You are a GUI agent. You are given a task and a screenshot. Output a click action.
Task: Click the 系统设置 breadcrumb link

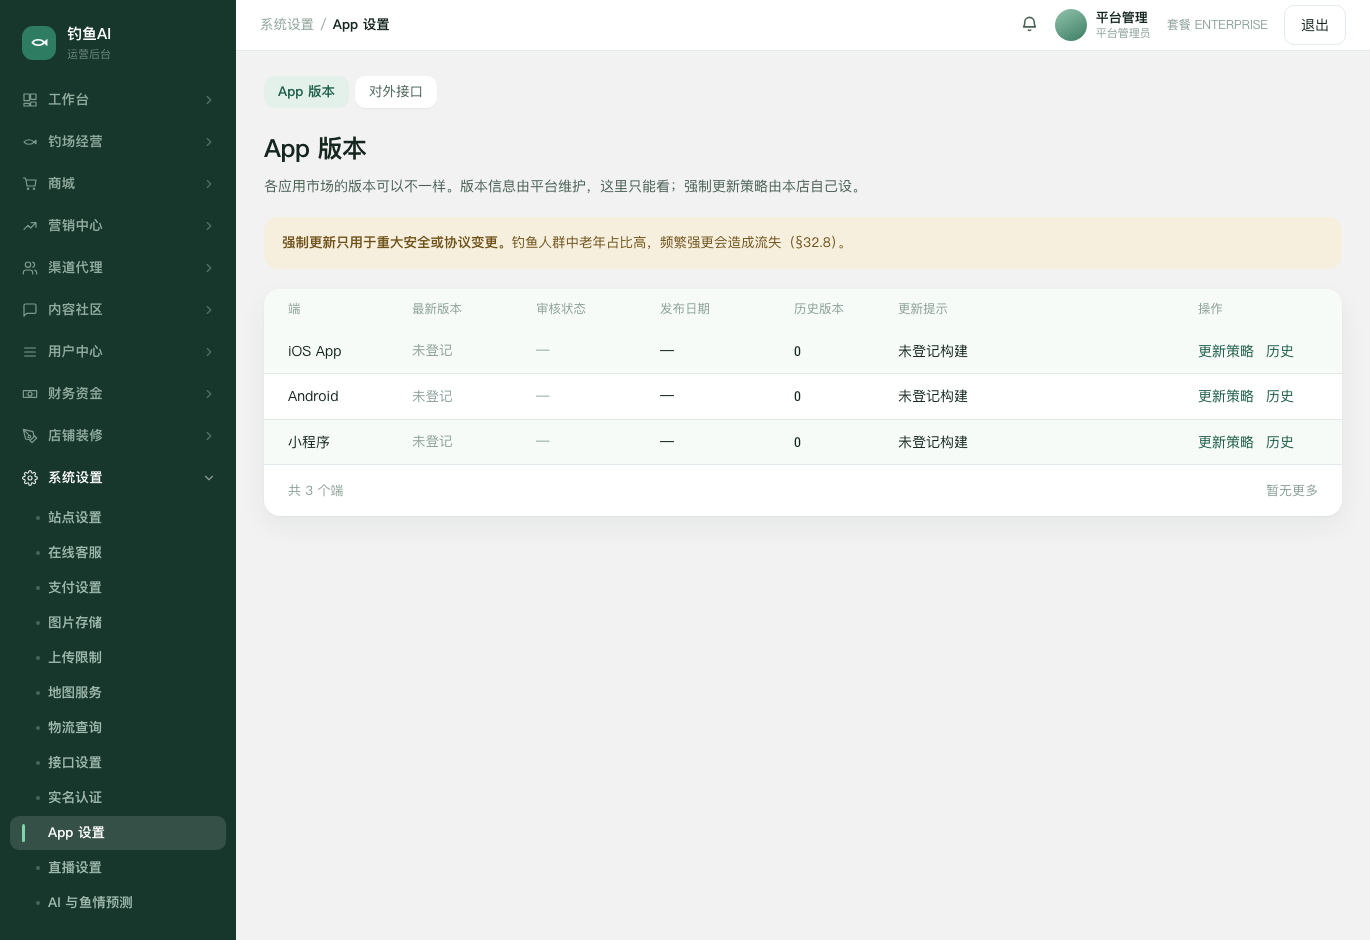click(x=287, y=25)
